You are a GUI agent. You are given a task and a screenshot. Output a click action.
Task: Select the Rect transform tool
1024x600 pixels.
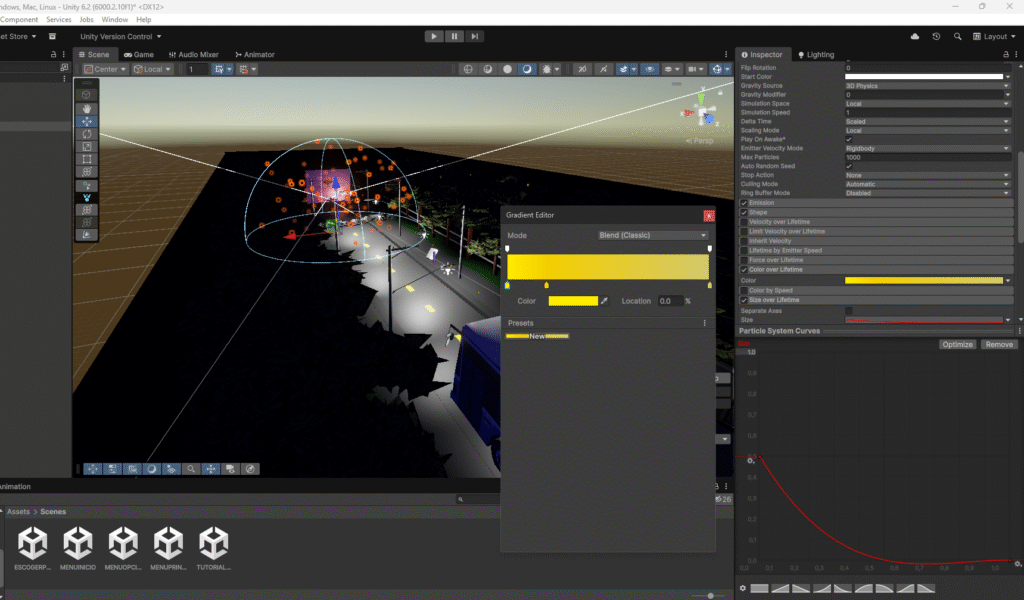[x=88, y=159]
